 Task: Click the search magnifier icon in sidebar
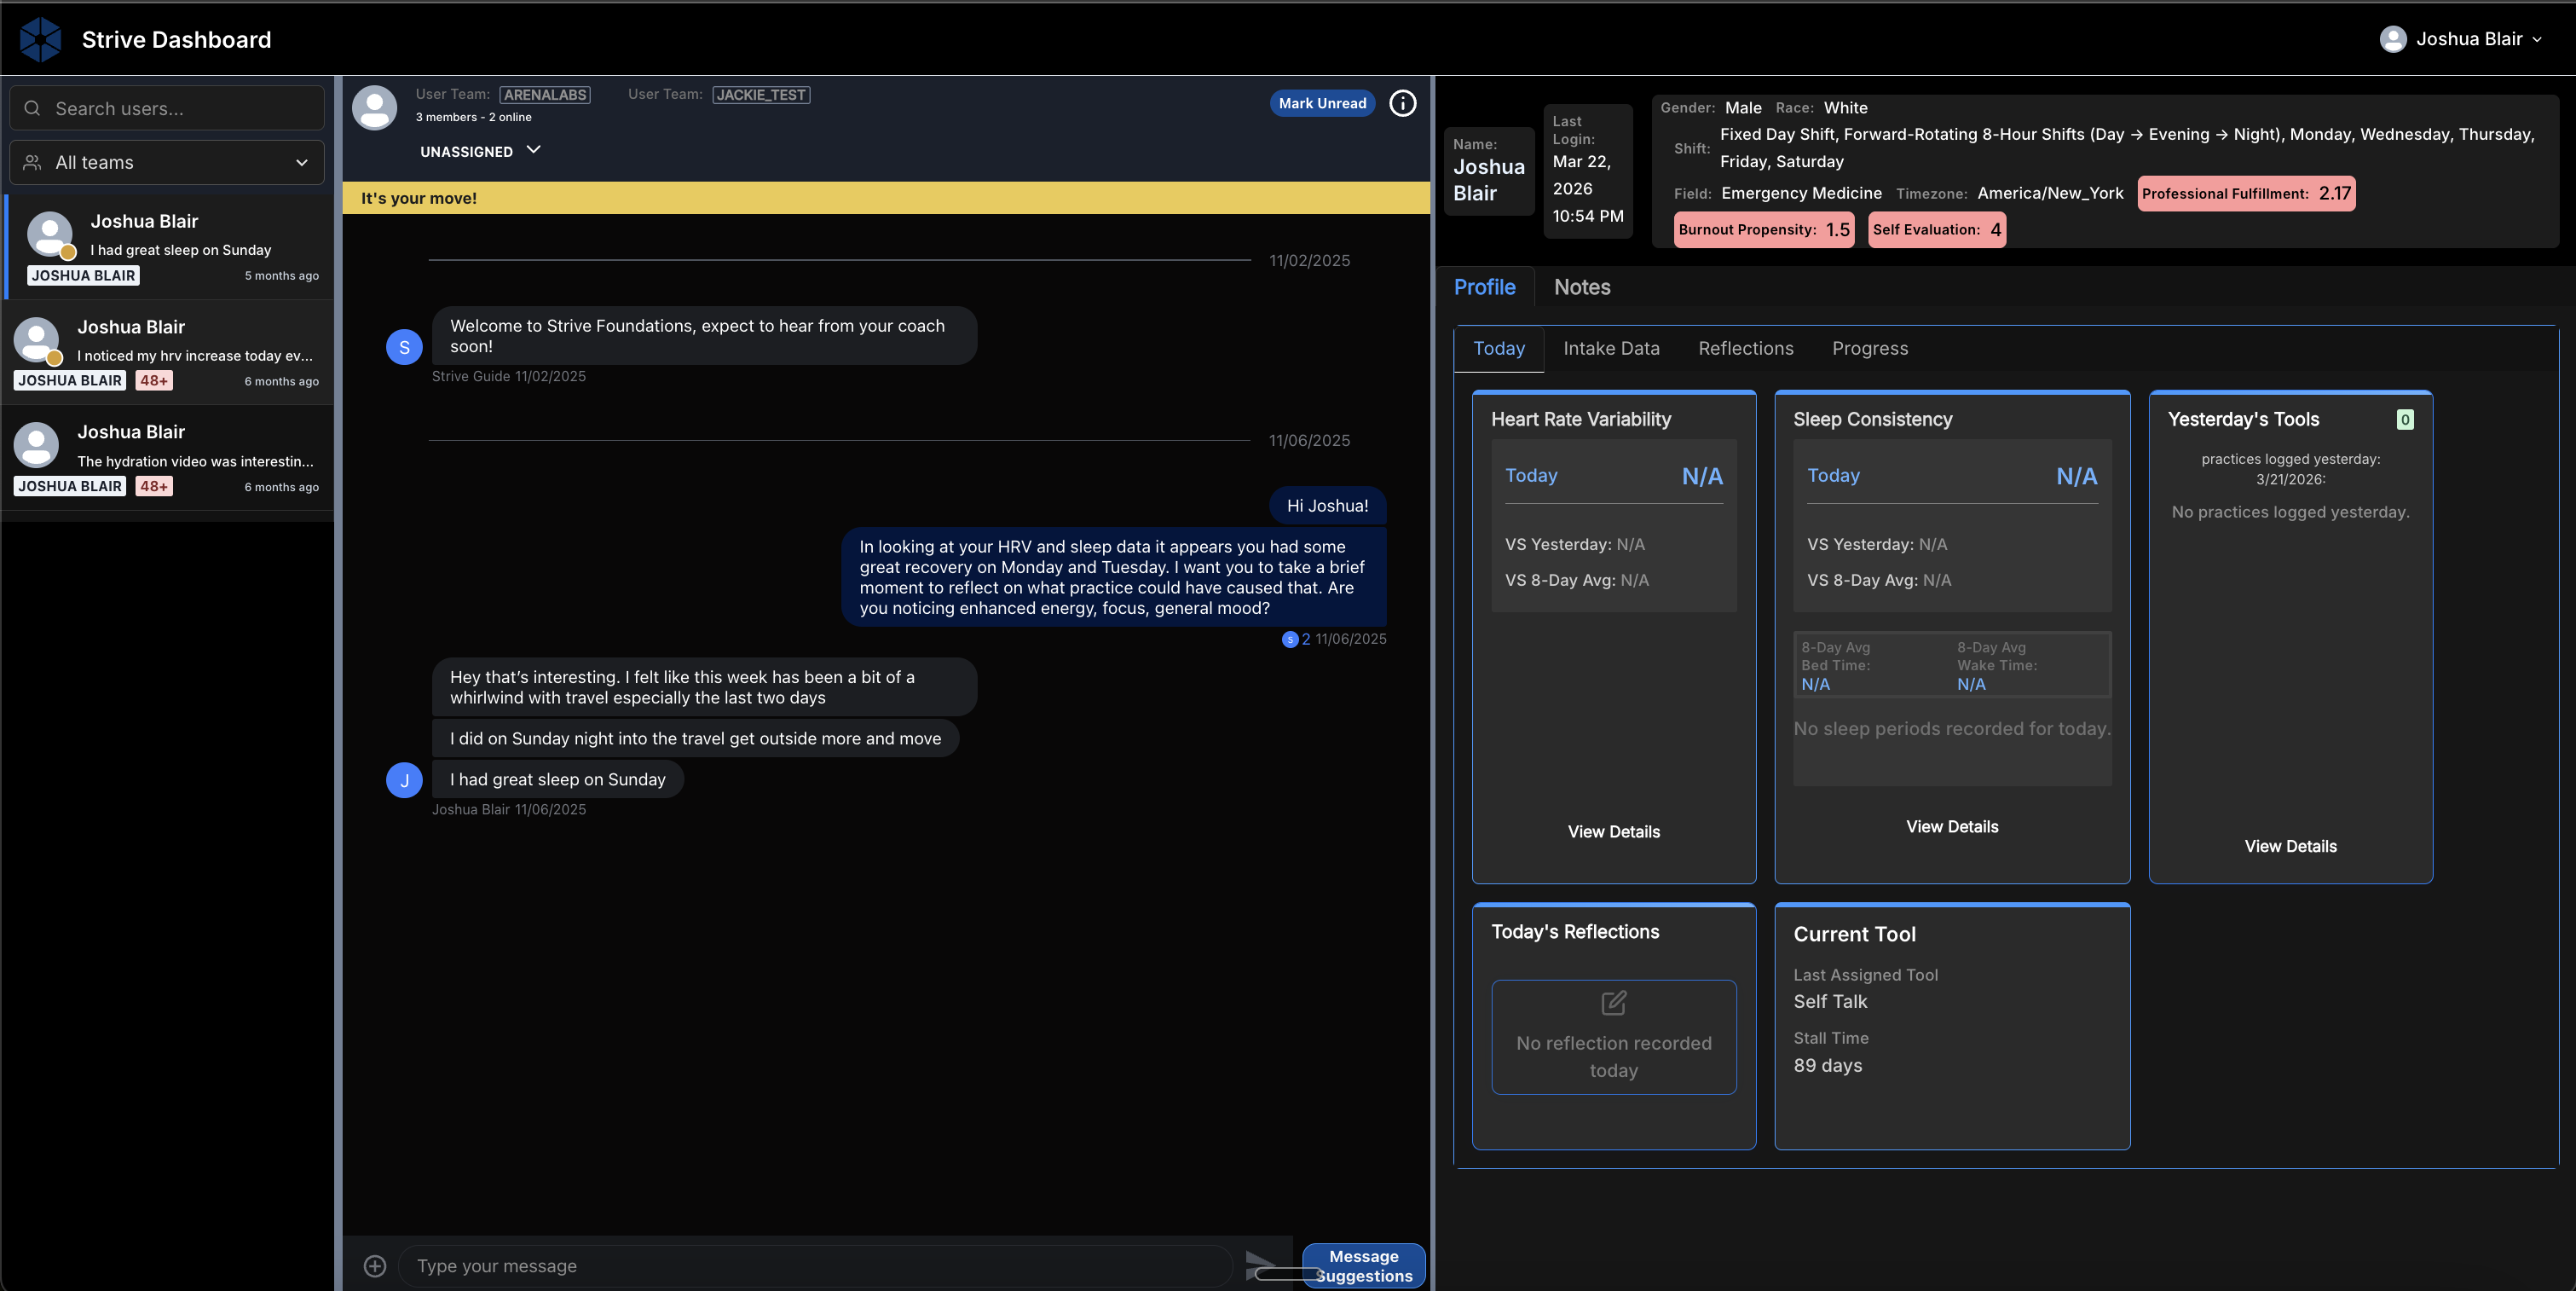[x=32, y=108]
